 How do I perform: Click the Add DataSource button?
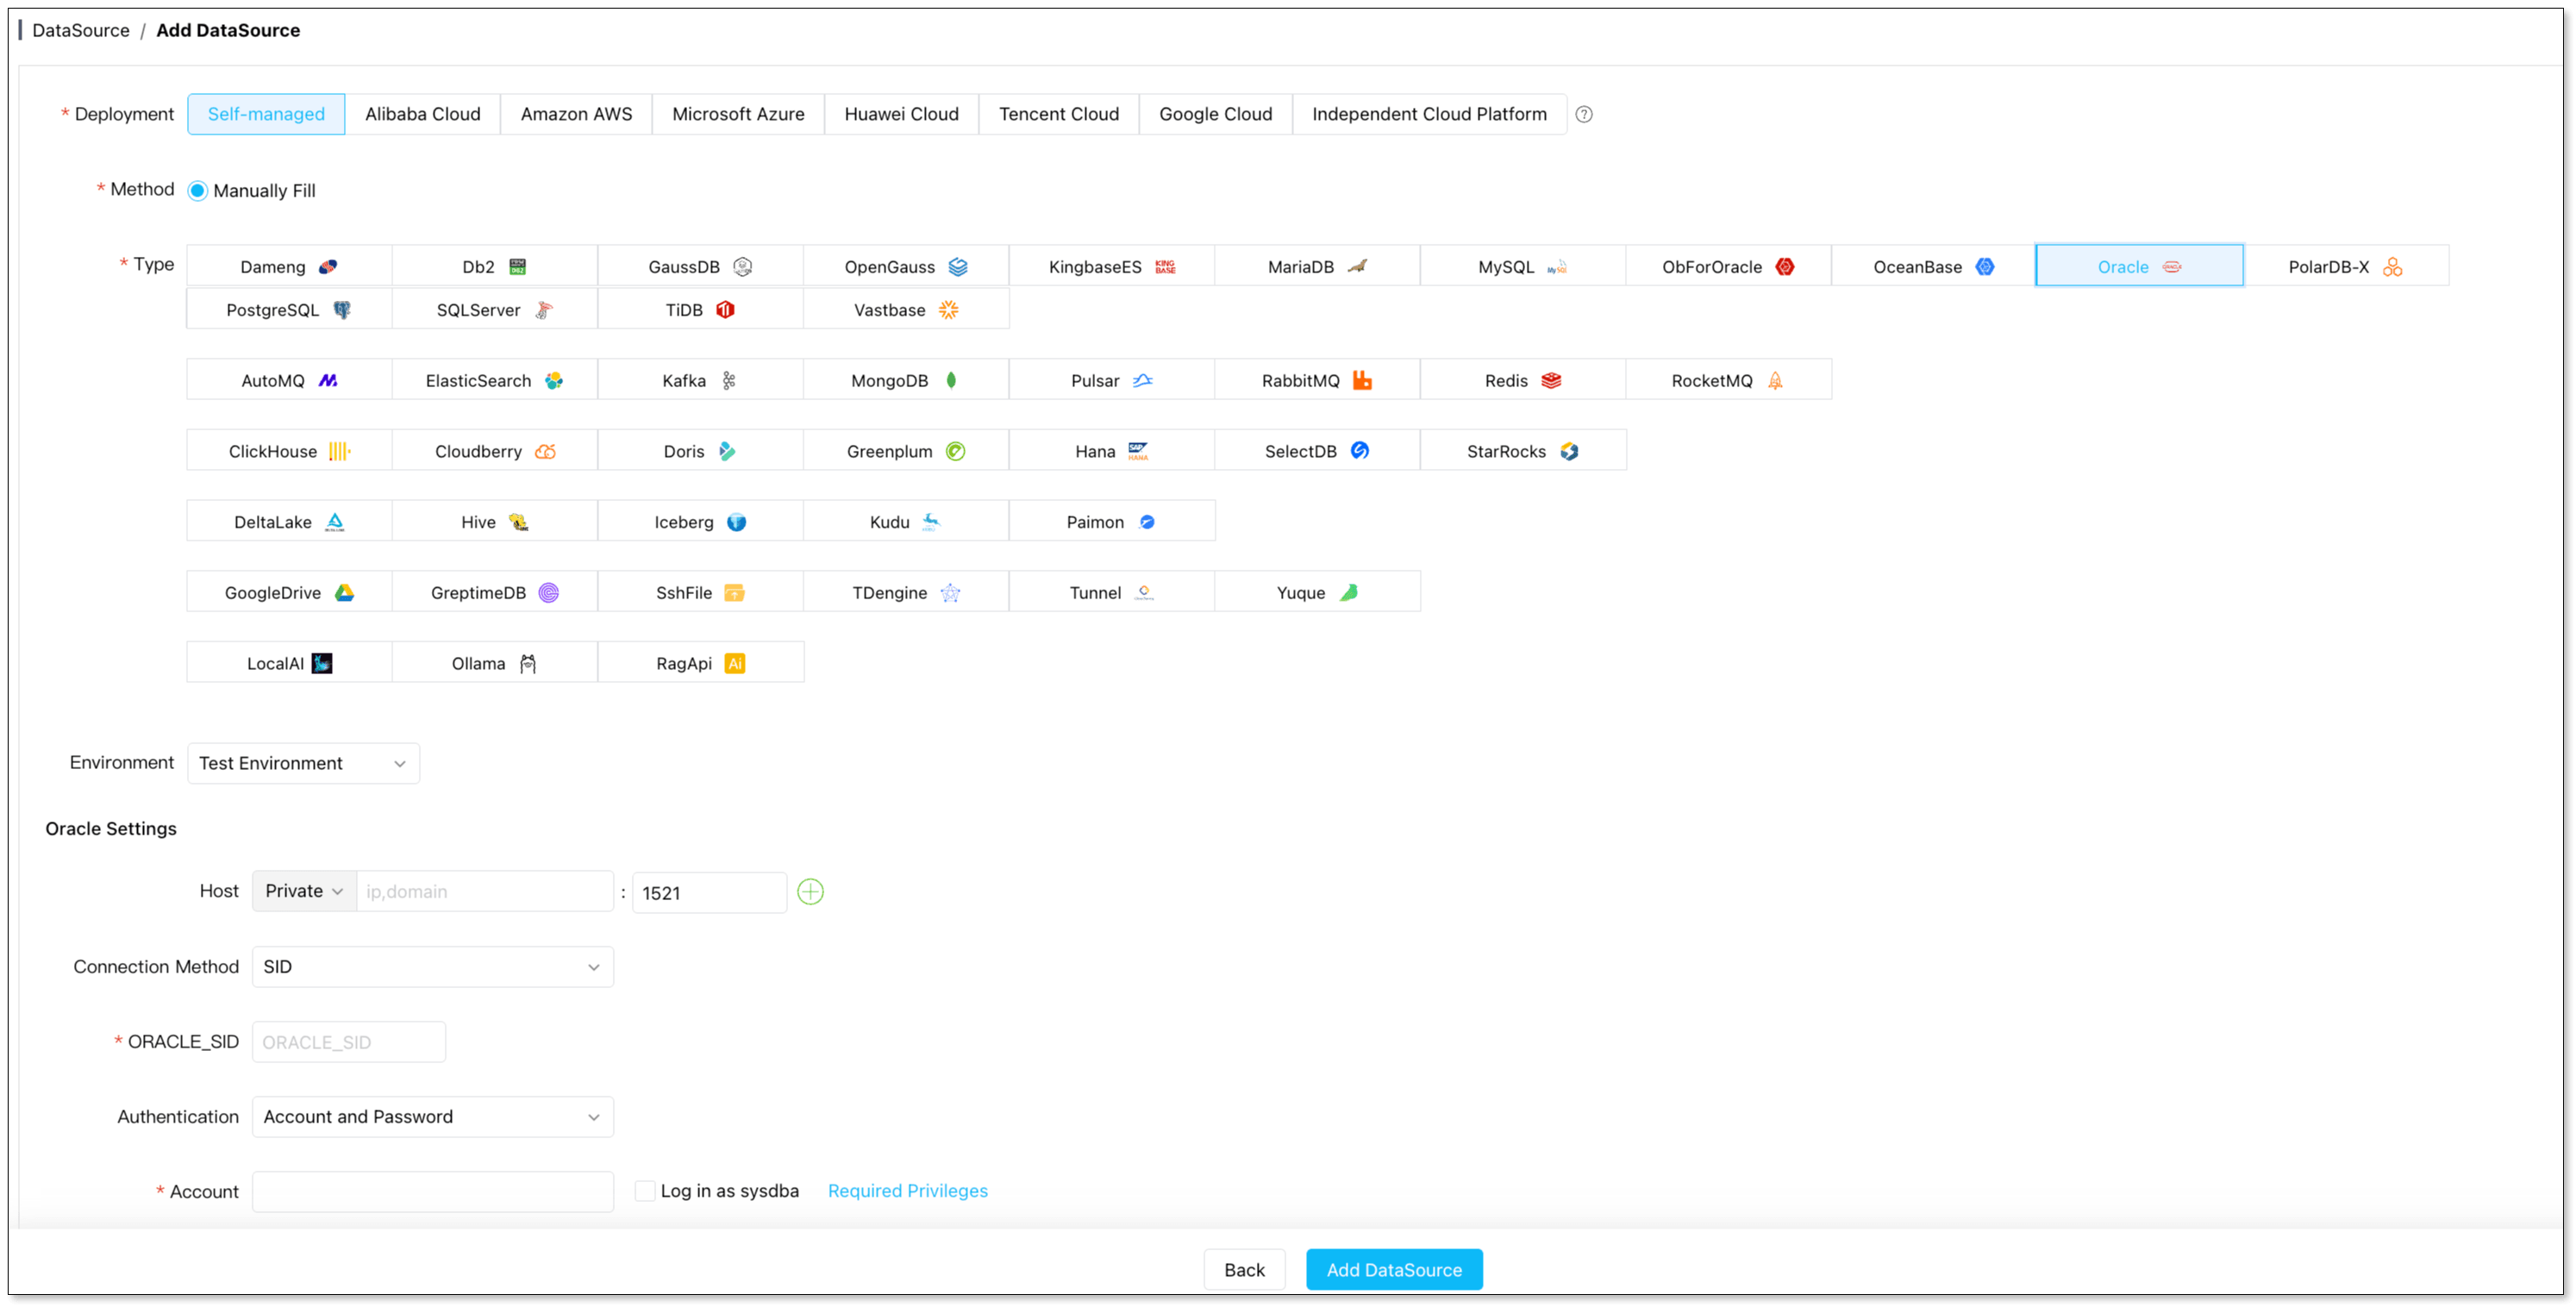tap(1394, 1269)
